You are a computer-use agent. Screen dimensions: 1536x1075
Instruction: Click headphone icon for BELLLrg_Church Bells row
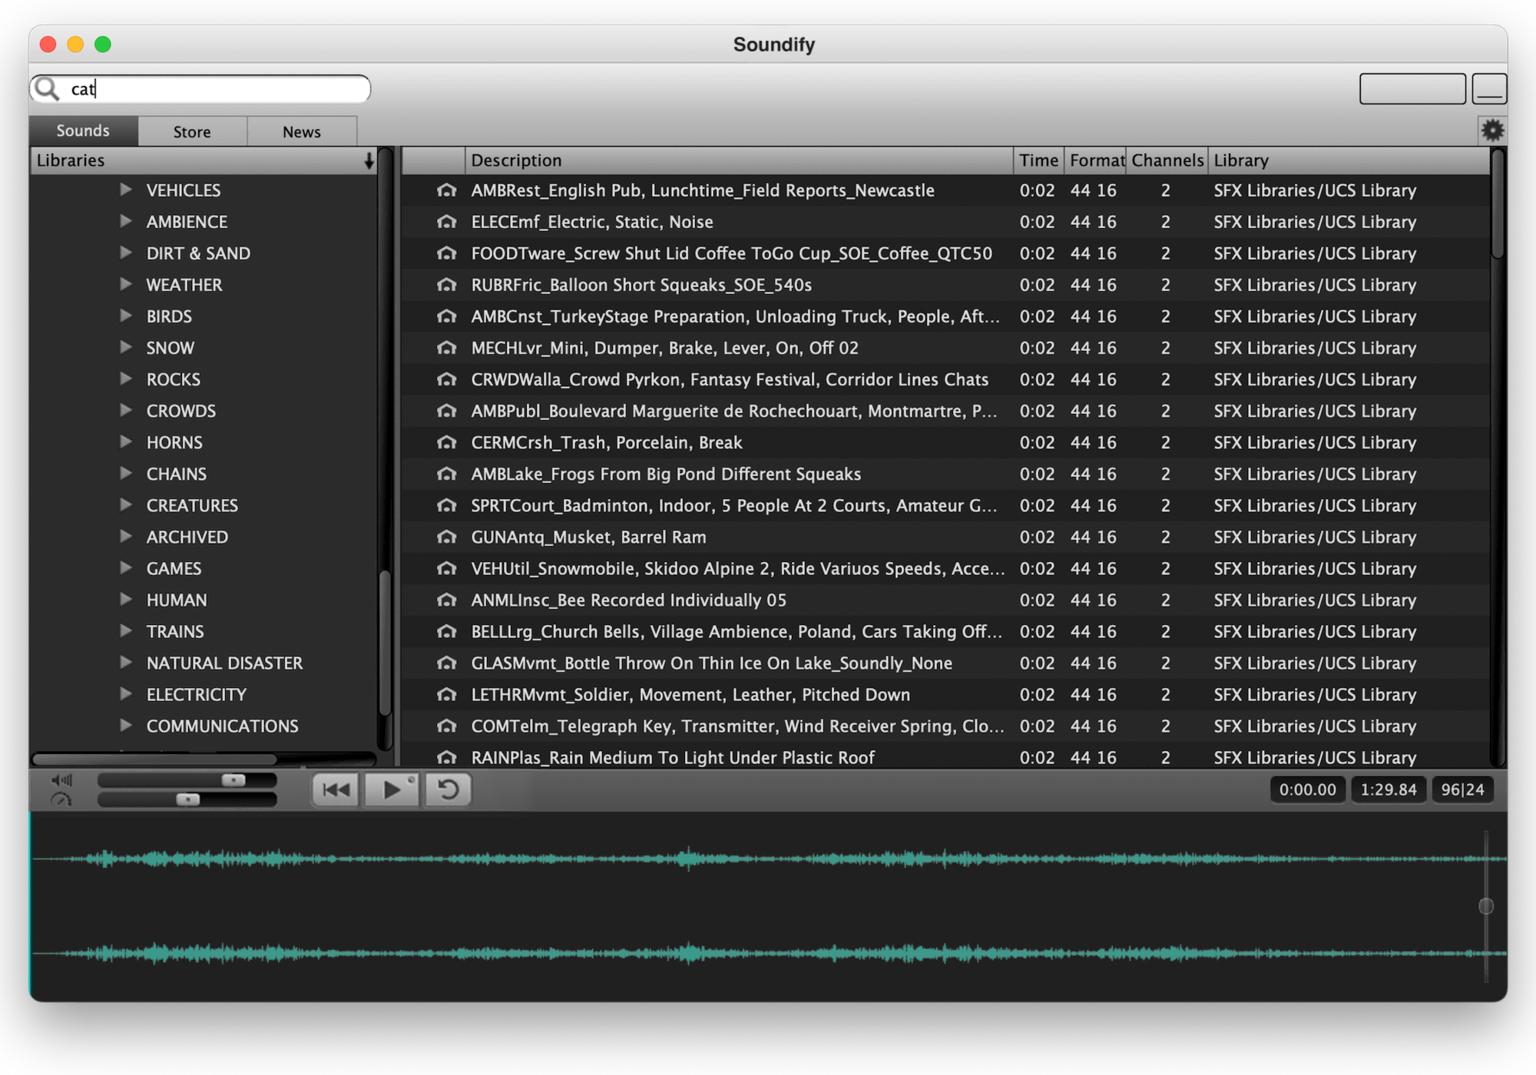point(446,631)
